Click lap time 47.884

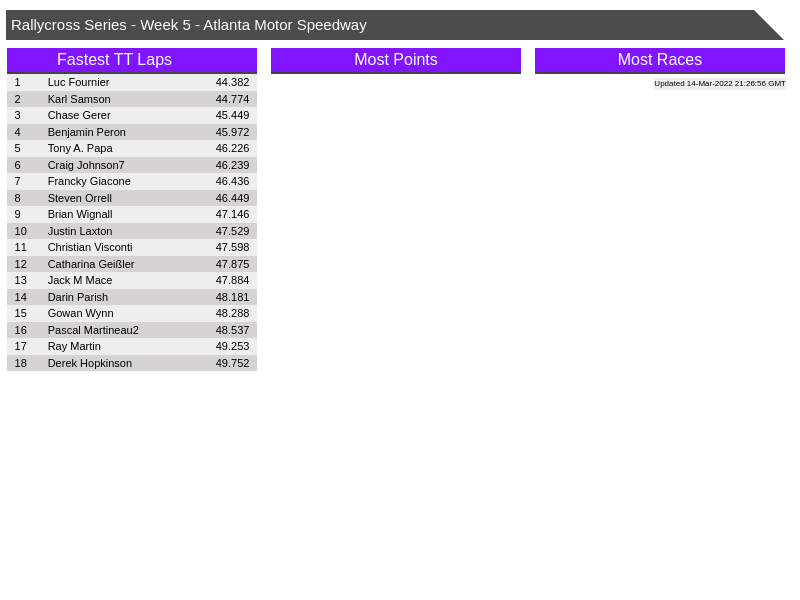tap(232, 280)
